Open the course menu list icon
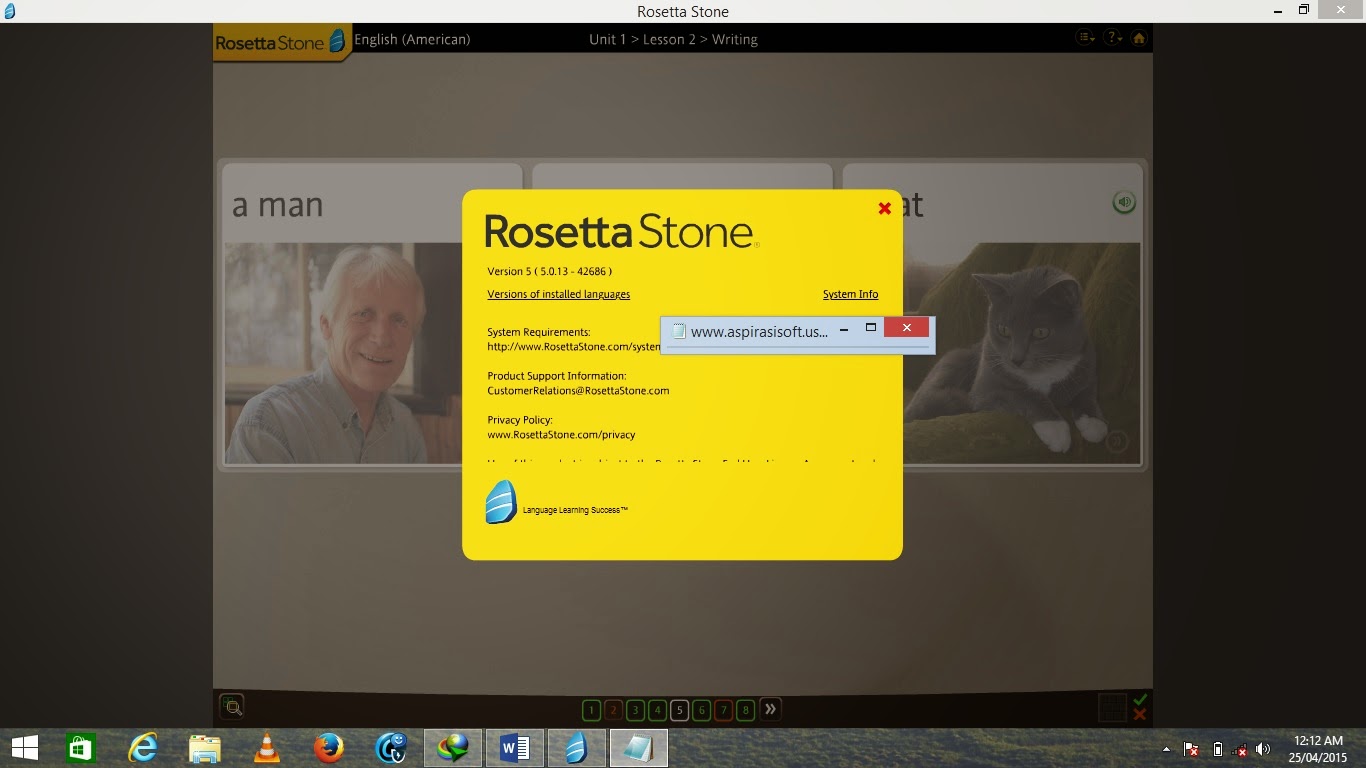The image size is (1366, 768). (x=1083, y=38)
